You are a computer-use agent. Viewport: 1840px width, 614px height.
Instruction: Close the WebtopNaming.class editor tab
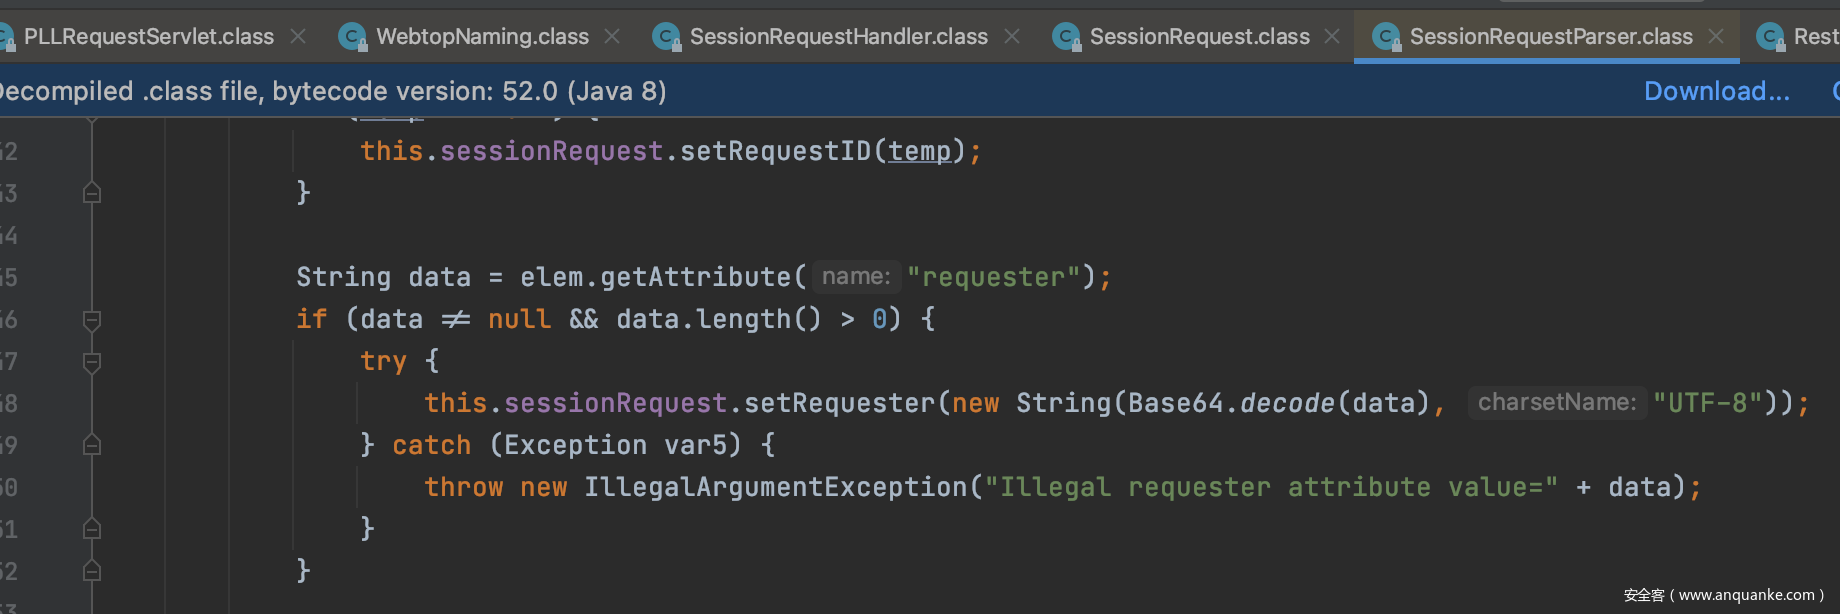pos(612,36)
